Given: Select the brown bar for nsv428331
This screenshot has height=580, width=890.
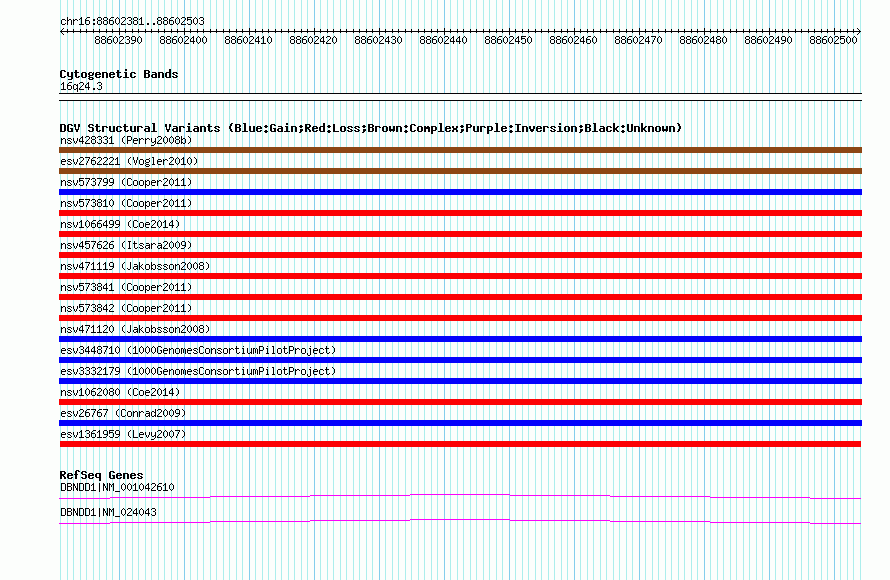Looking at the screenshot, I should 460,150.
